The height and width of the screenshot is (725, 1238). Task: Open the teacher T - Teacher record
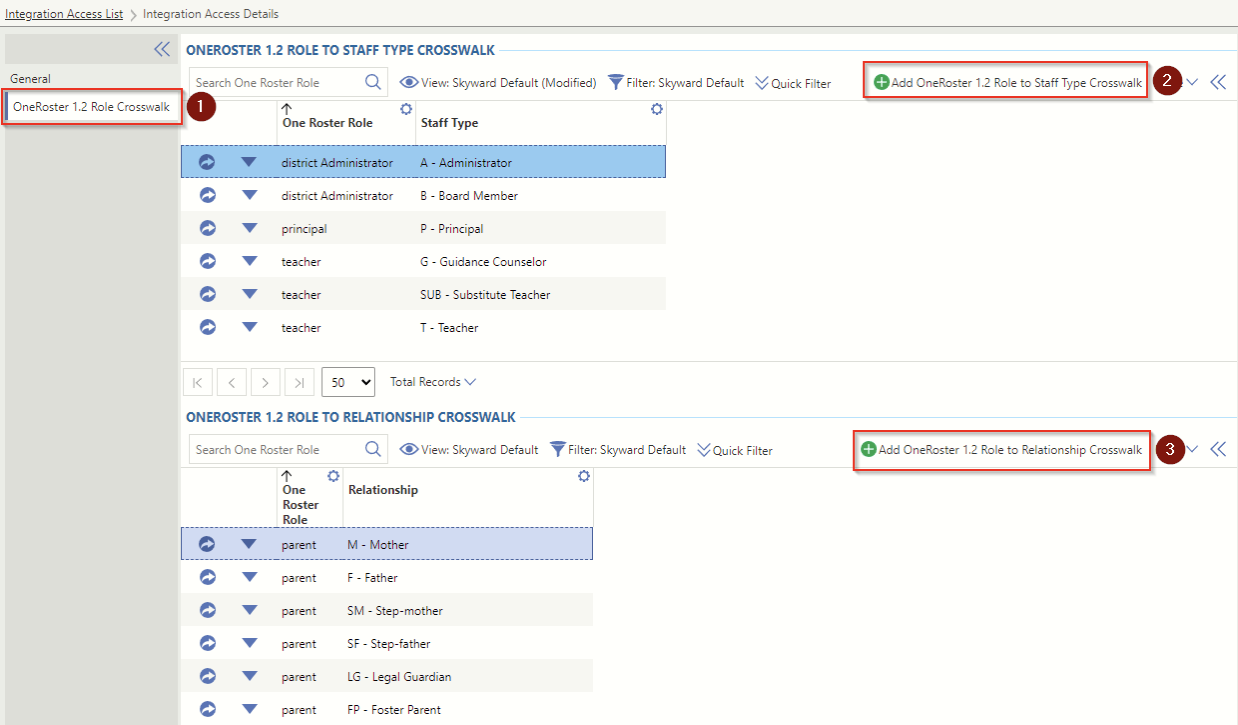pyautogui.click(x=207, y=327)
